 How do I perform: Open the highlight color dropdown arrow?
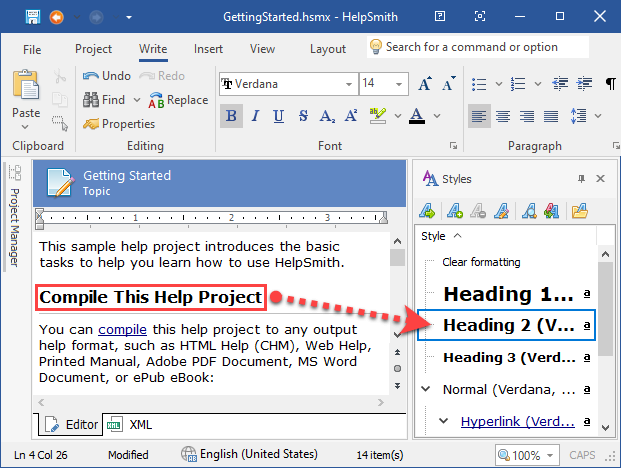398,116
